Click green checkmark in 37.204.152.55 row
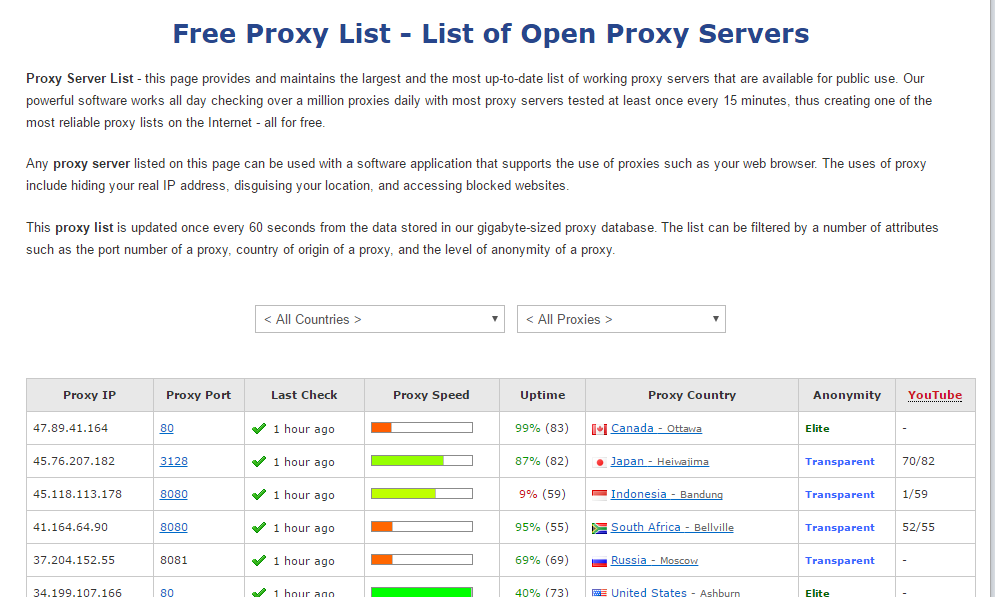 259,561
